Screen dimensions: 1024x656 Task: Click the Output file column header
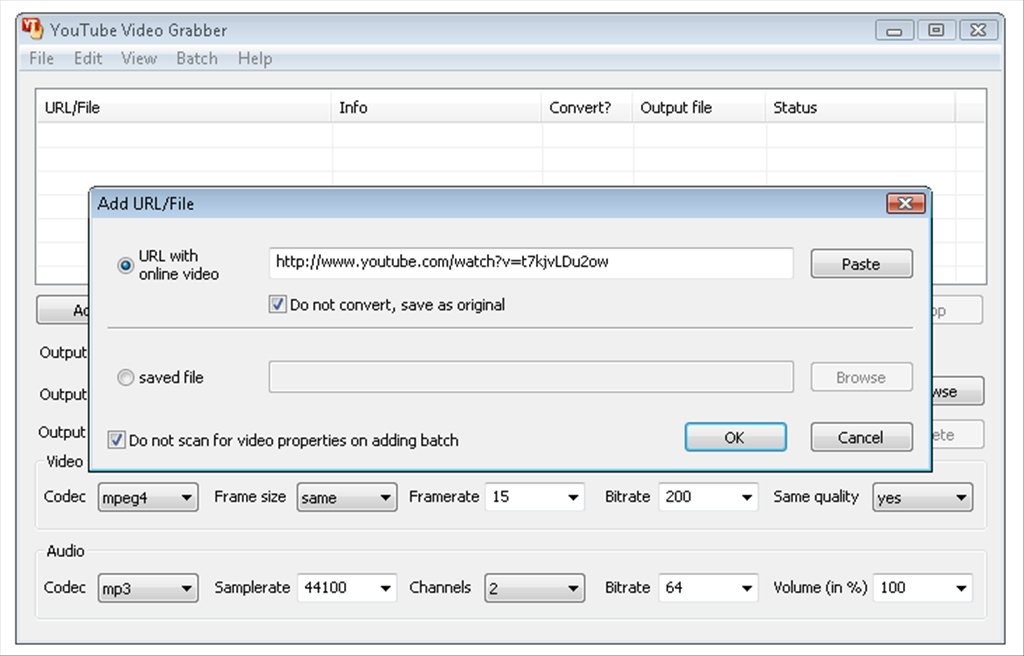tap(699, 107)
